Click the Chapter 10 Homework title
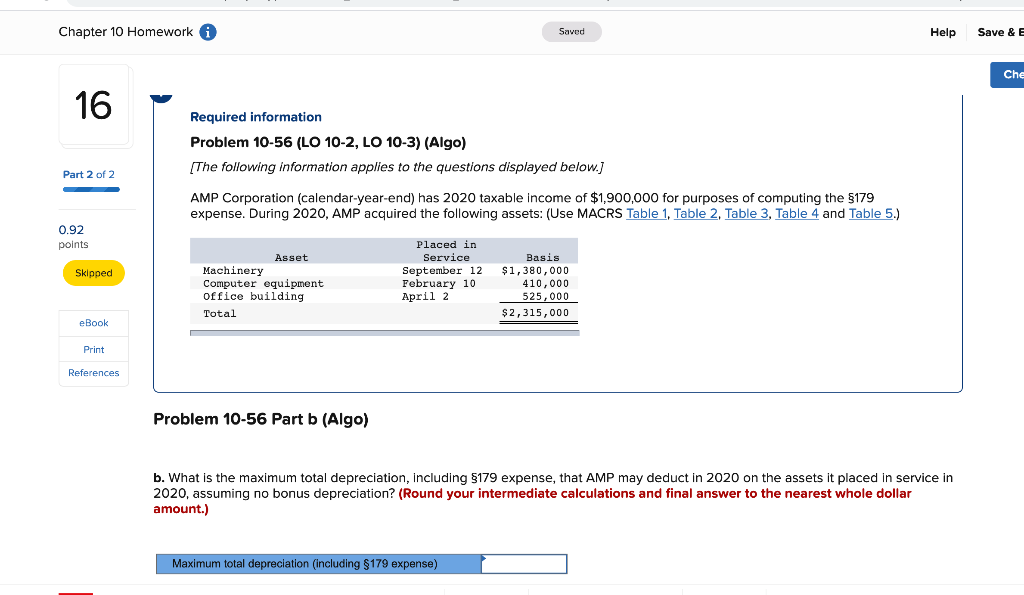This screenshot has width=1024, height=595. (x=125, y=32)
